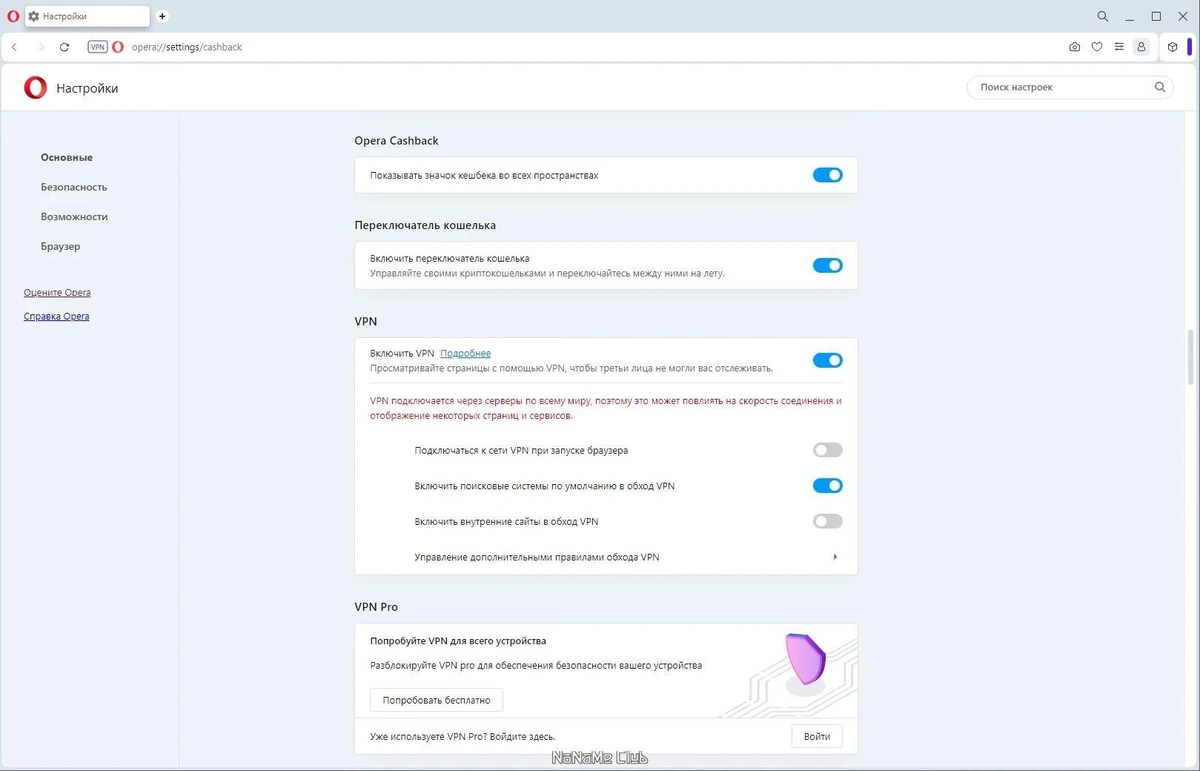This screenshot has height=771, width=1200.
Task: Toggle show cashback icon in all workspaces
Action: click(x=828, y=175)
